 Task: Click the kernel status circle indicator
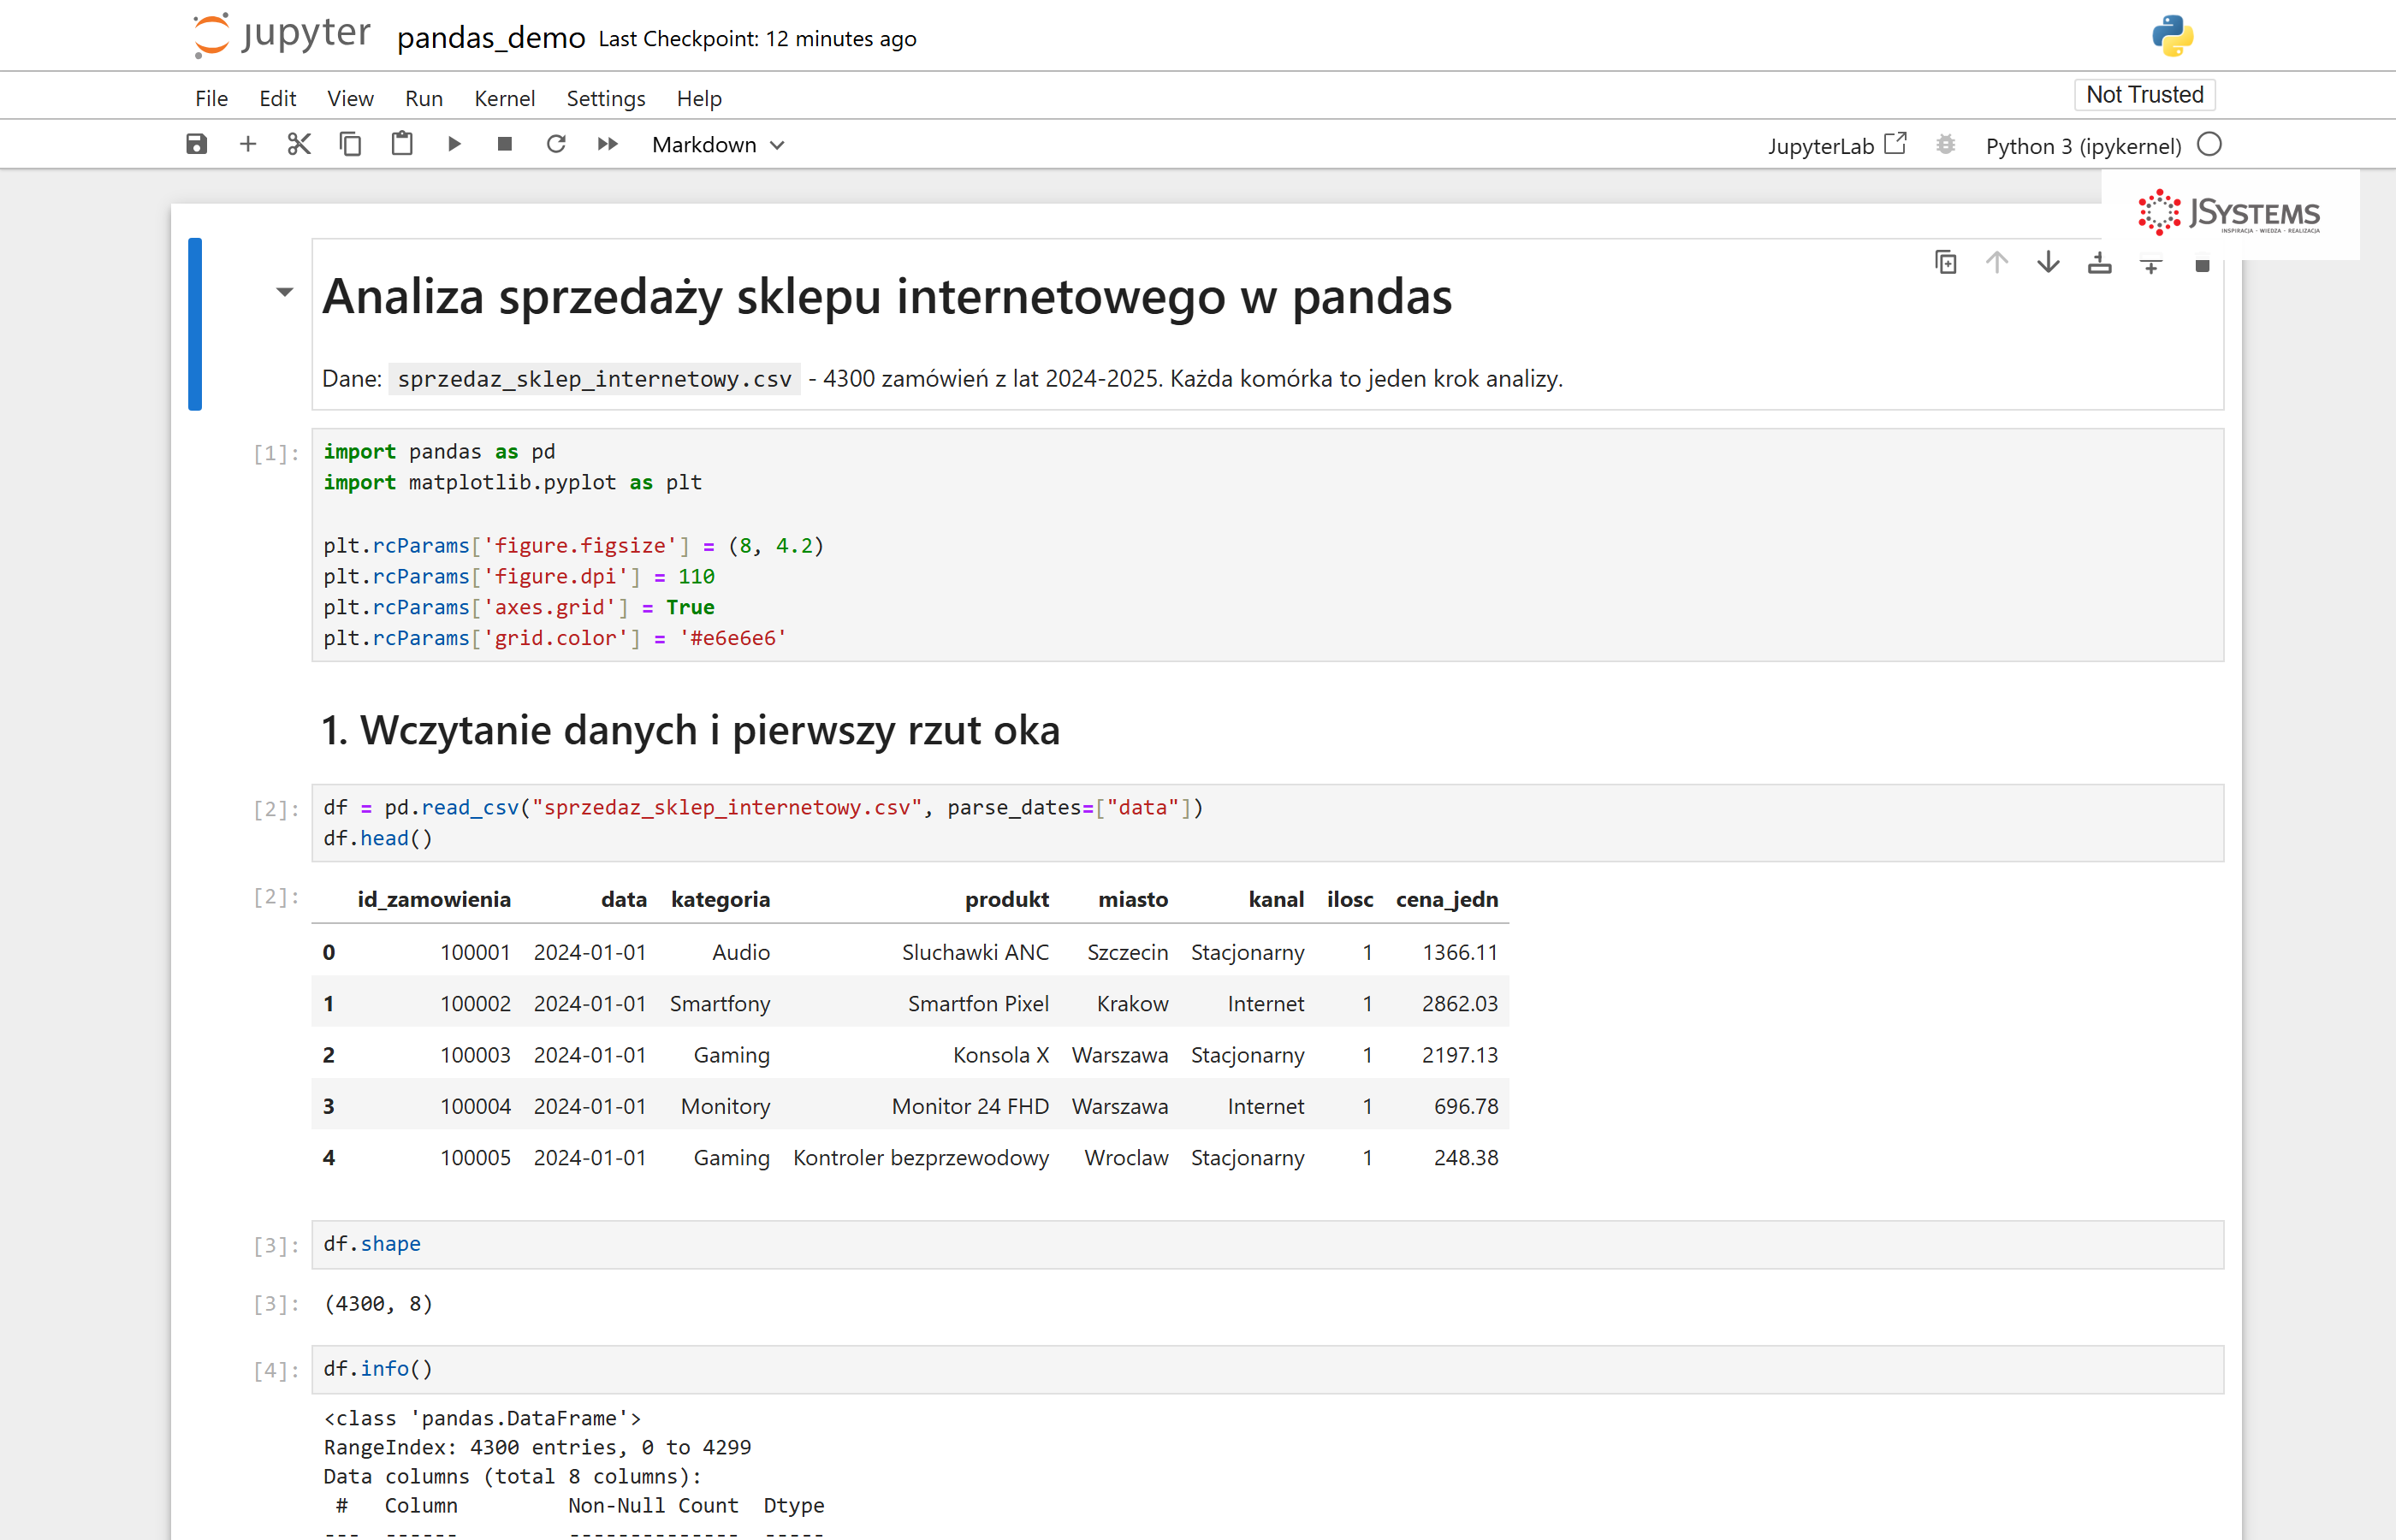[x=2209, y=145]
